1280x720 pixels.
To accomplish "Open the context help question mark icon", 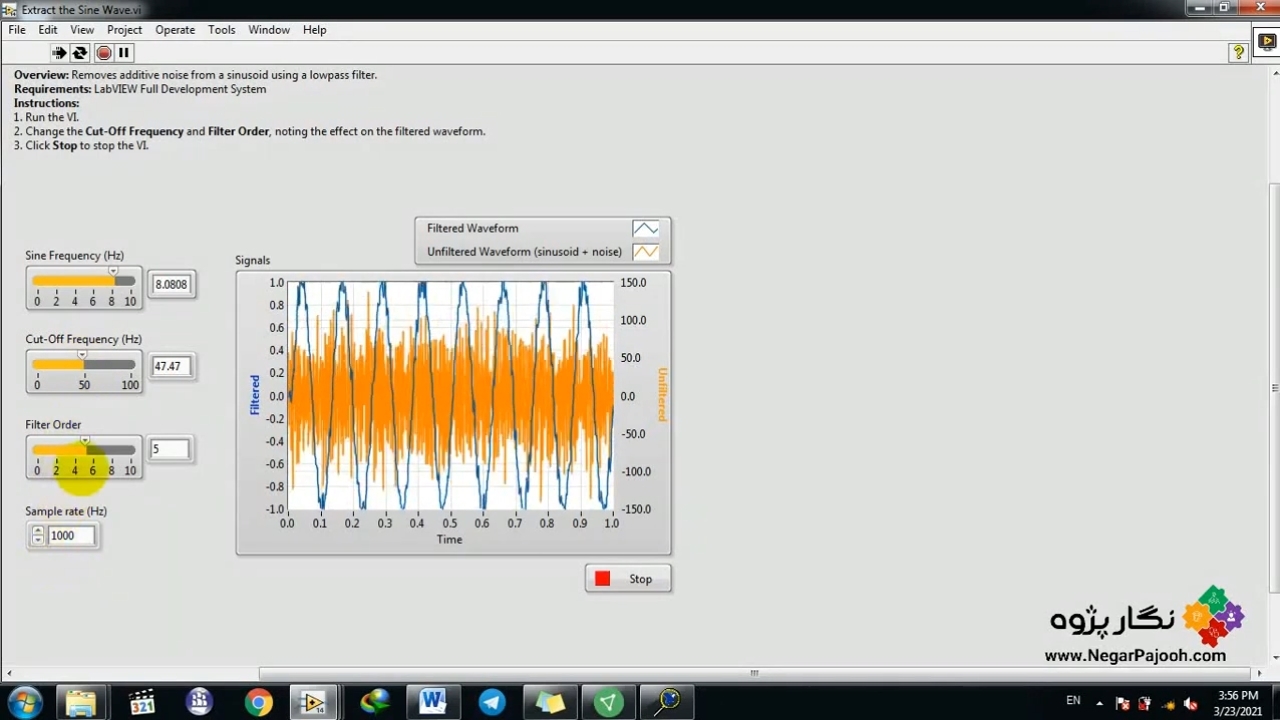I will [1238, 53].
